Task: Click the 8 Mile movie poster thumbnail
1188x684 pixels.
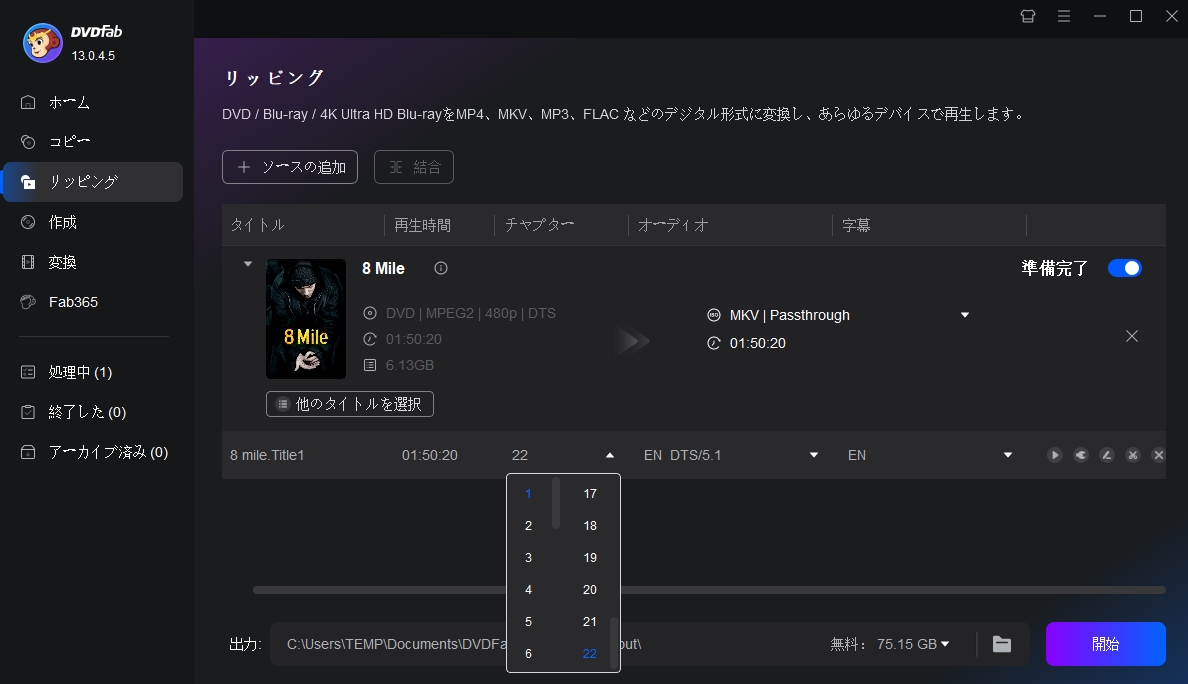Action: [x=305, y=319]
